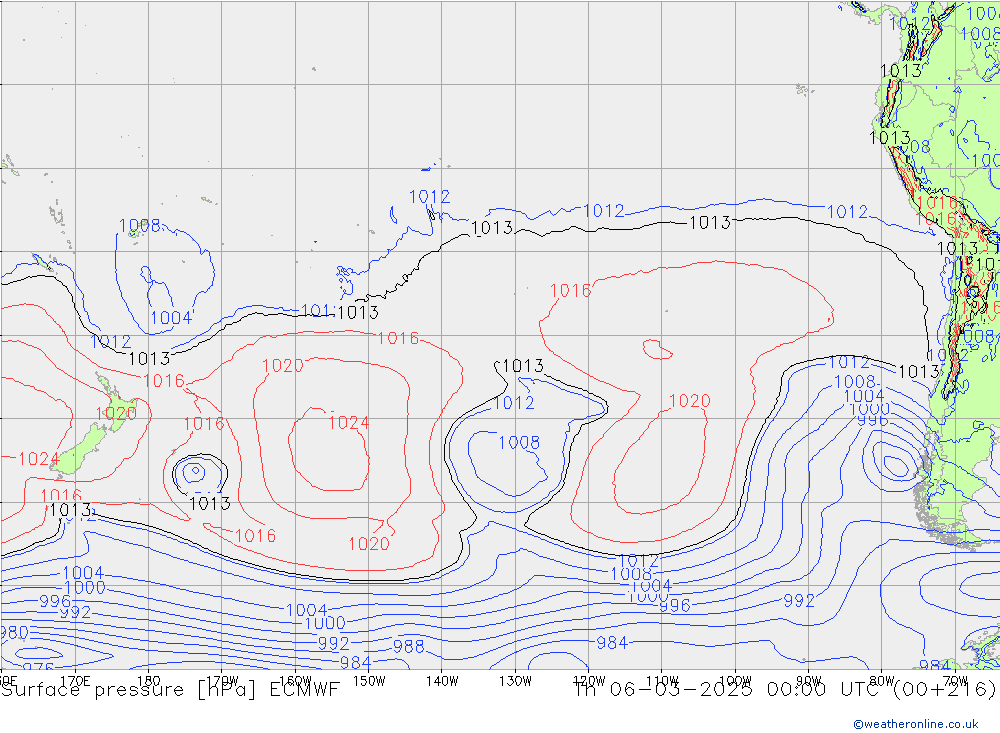This screenshot has height=733, width=1000.
Task: Click the black 1013 label beside the blue 1012 trough label
Action: (523, 366)
